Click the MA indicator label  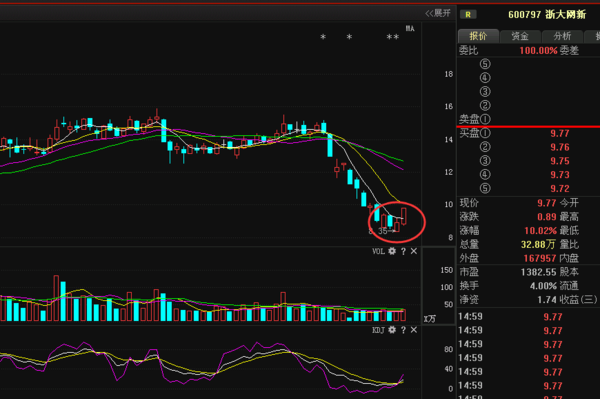click(x=410, y=28)
